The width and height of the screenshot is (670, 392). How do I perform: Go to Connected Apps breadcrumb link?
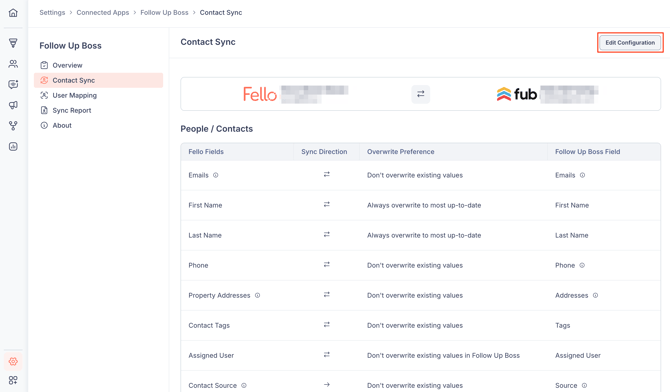103,12
